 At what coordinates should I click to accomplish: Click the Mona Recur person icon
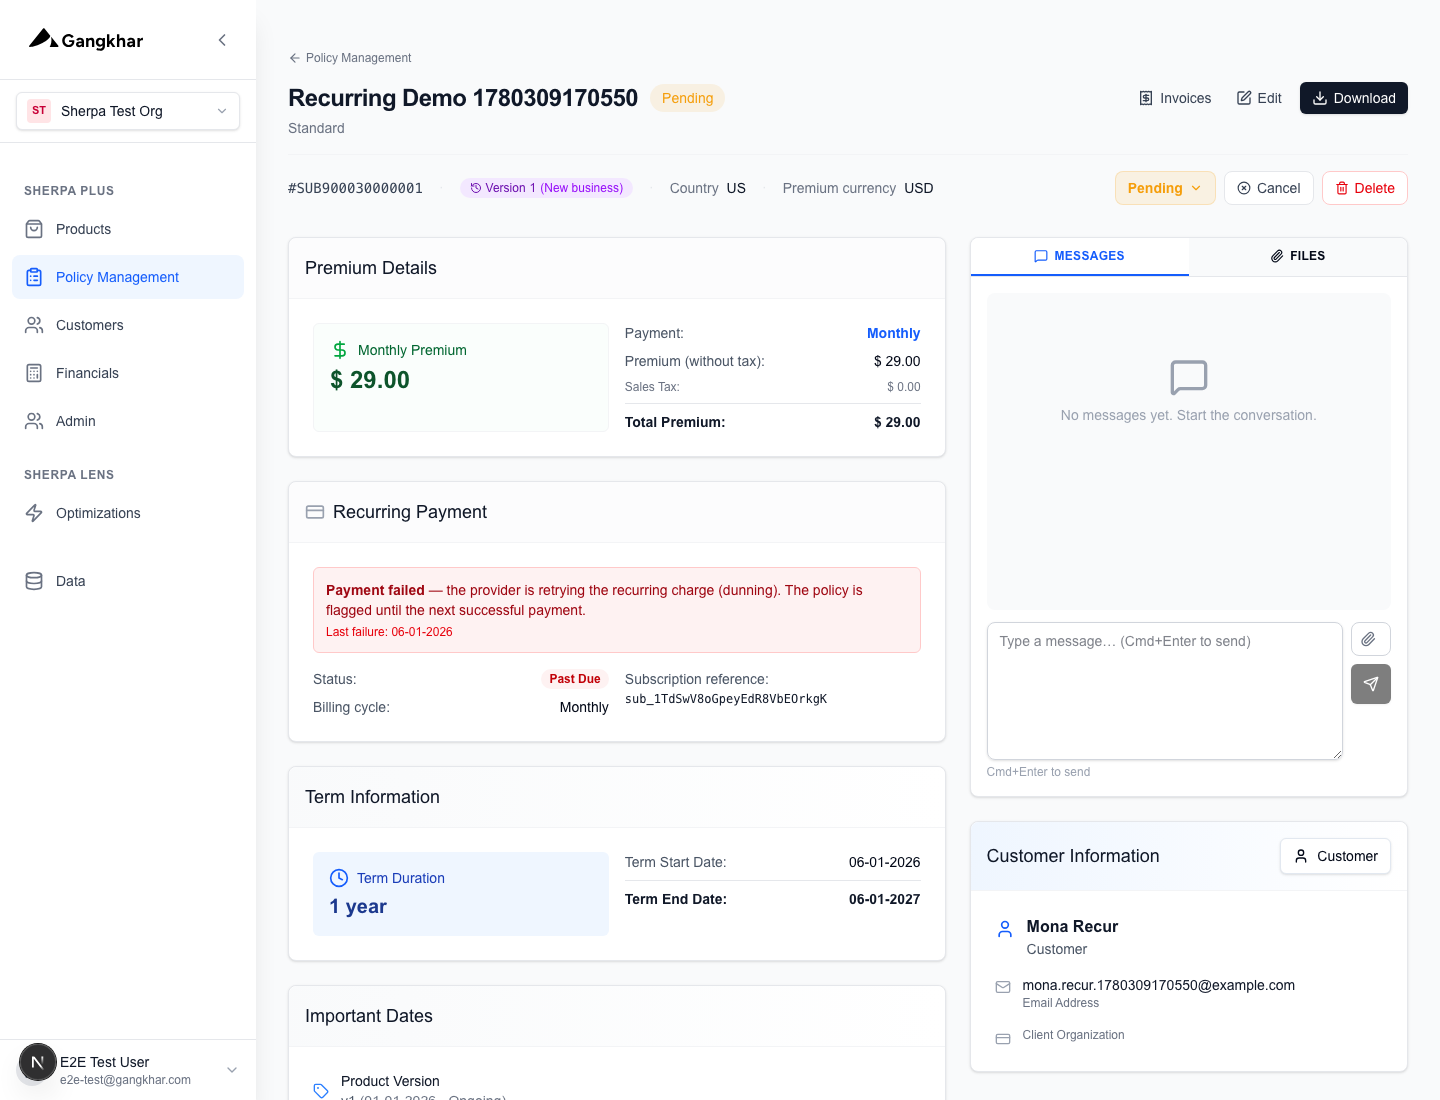pyautogui.click(x=1005, y=929)
